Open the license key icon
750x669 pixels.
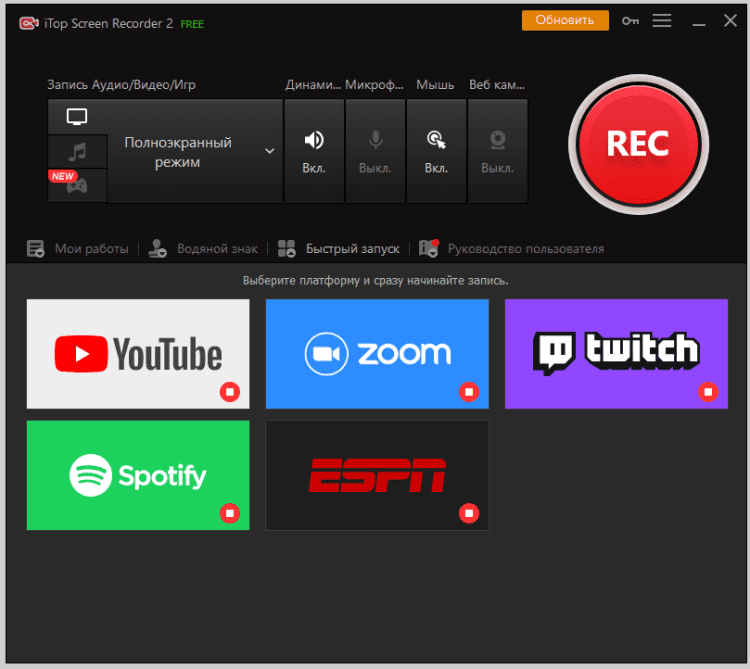coord(630,21)
